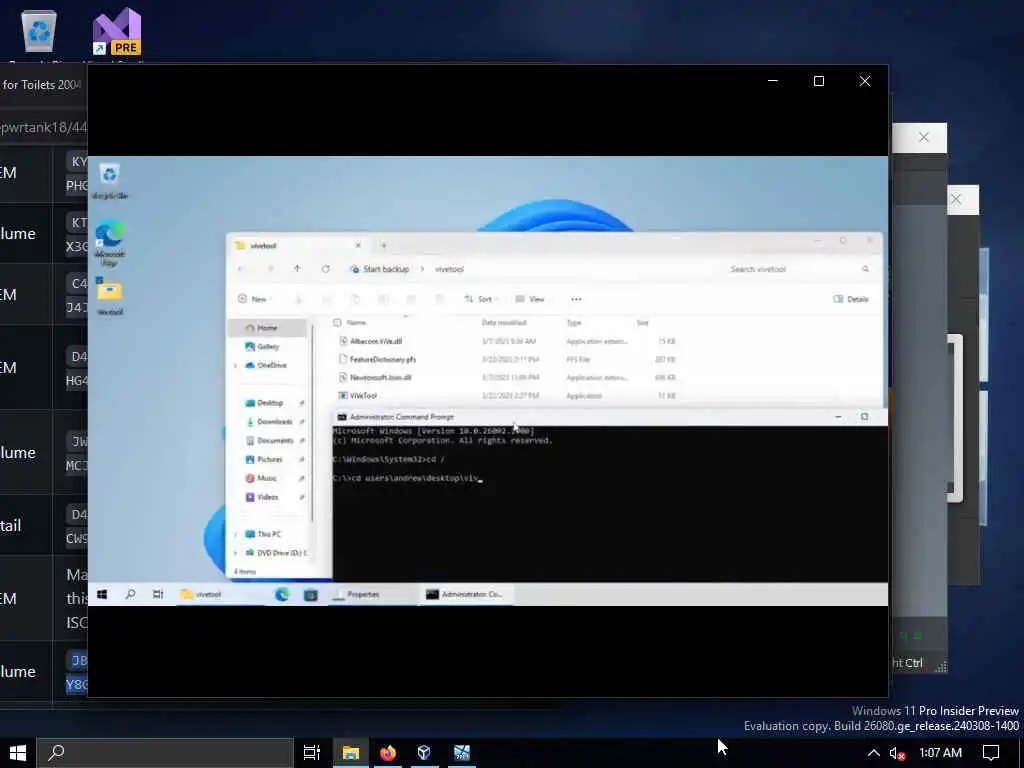Click the Task View icon on the bottom taskbar
1024x768 pixels.
[312, 753]
